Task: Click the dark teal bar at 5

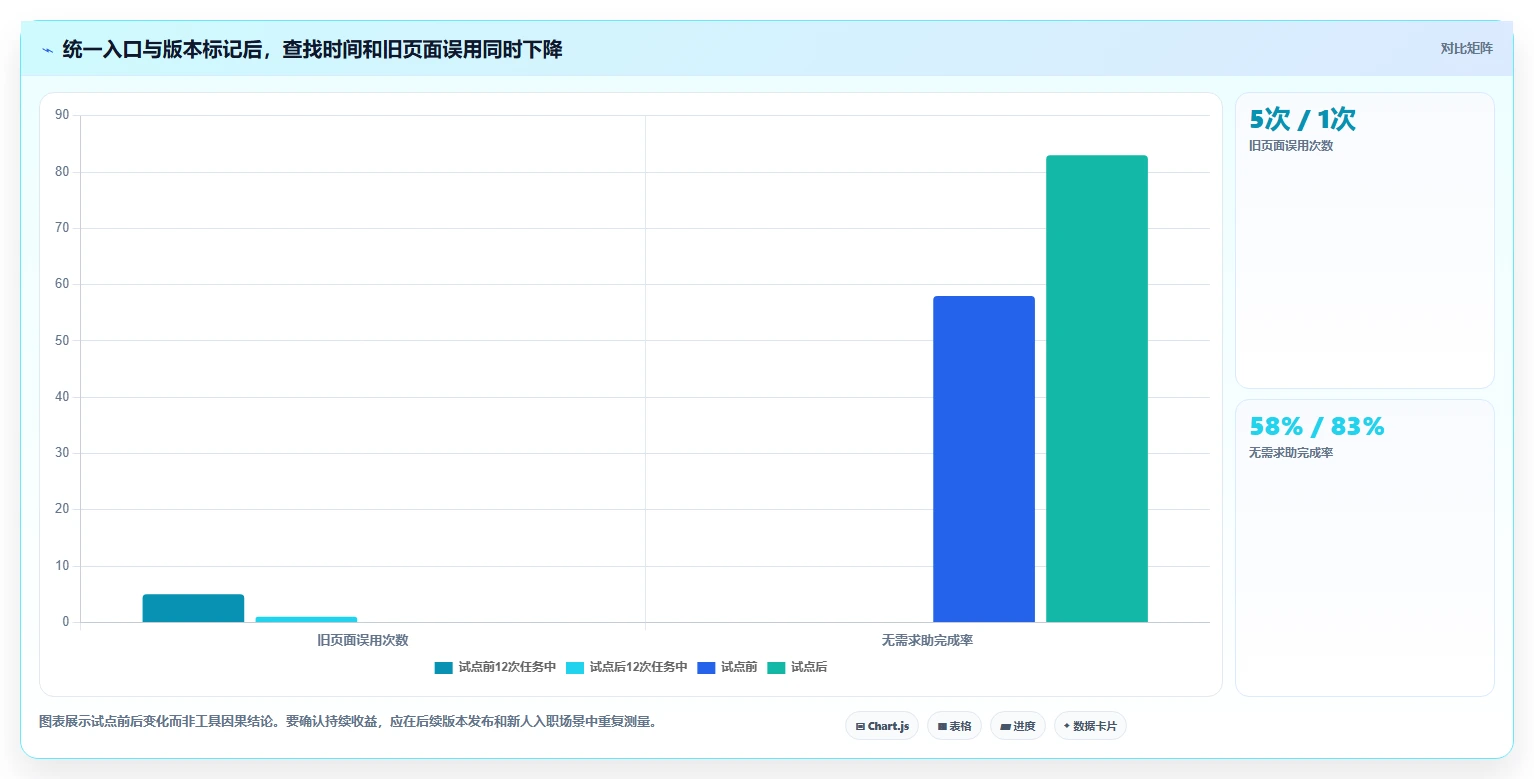Action: click(193, 608)
